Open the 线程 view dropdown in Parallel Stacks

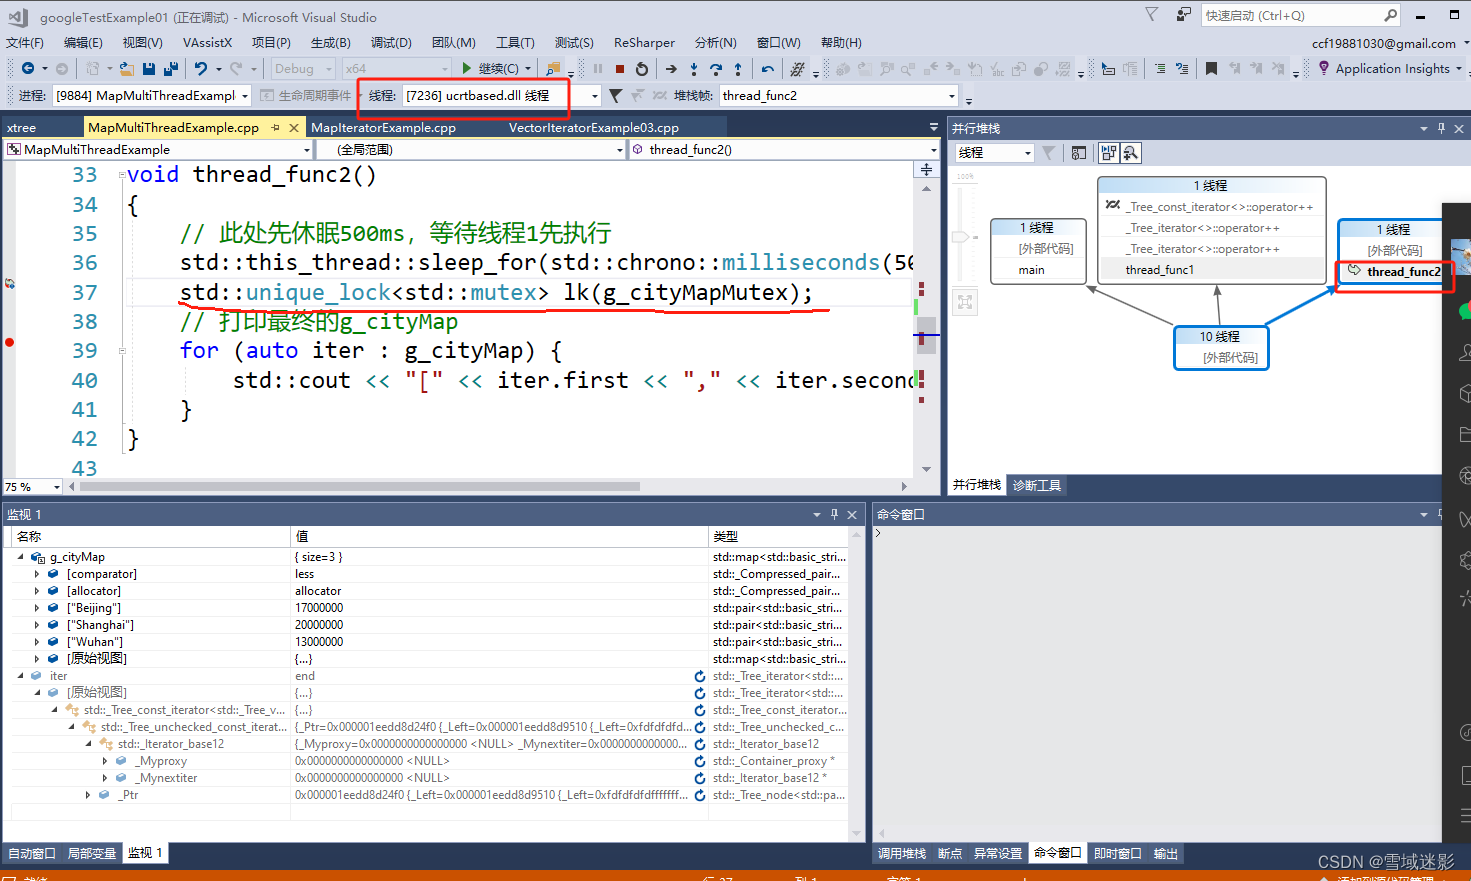click(x=994, y=153)
